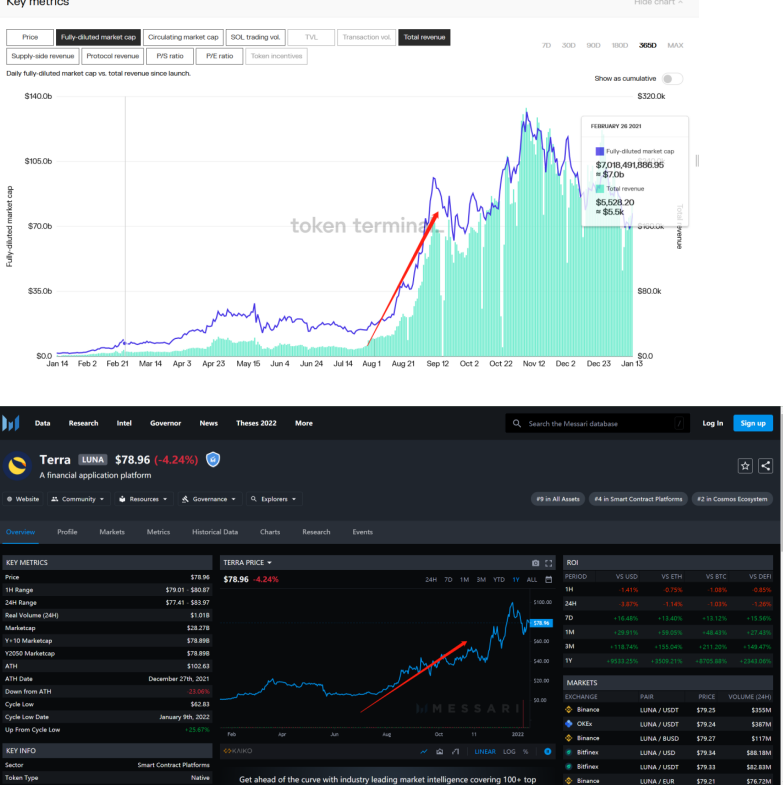
Task: Click the OKEx exchange icon
Action: [569, 723]
